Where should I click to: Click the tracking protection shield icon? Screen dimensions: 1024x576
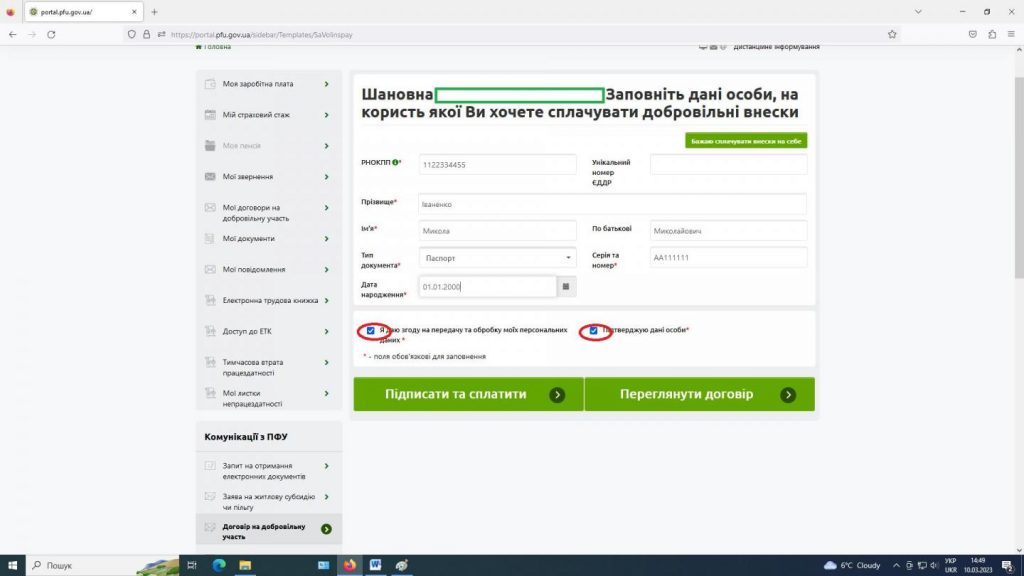[132, 35]
